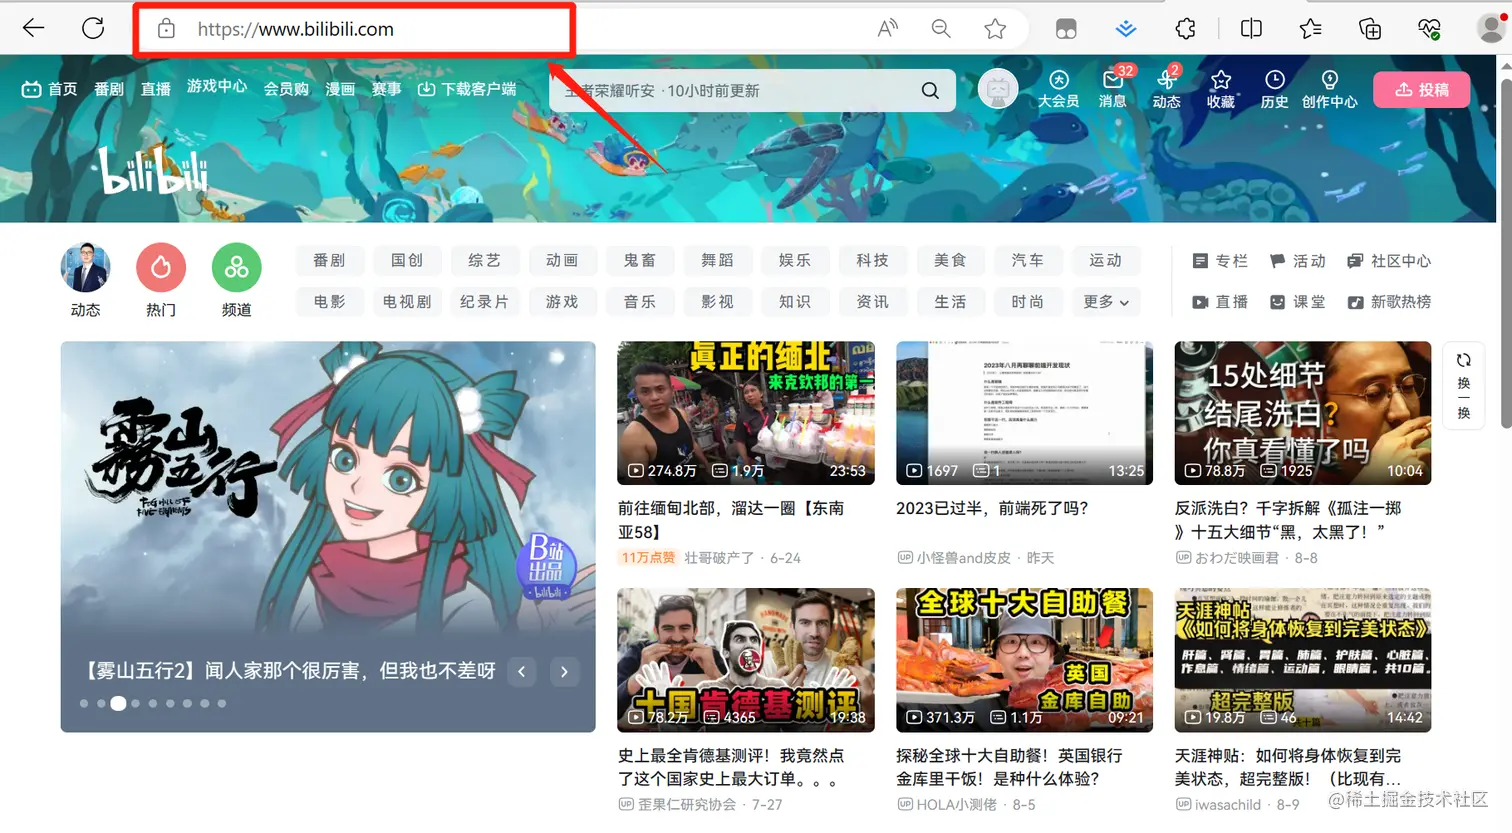
Task: Open the Collections icon
Action: click(1370, 29)
